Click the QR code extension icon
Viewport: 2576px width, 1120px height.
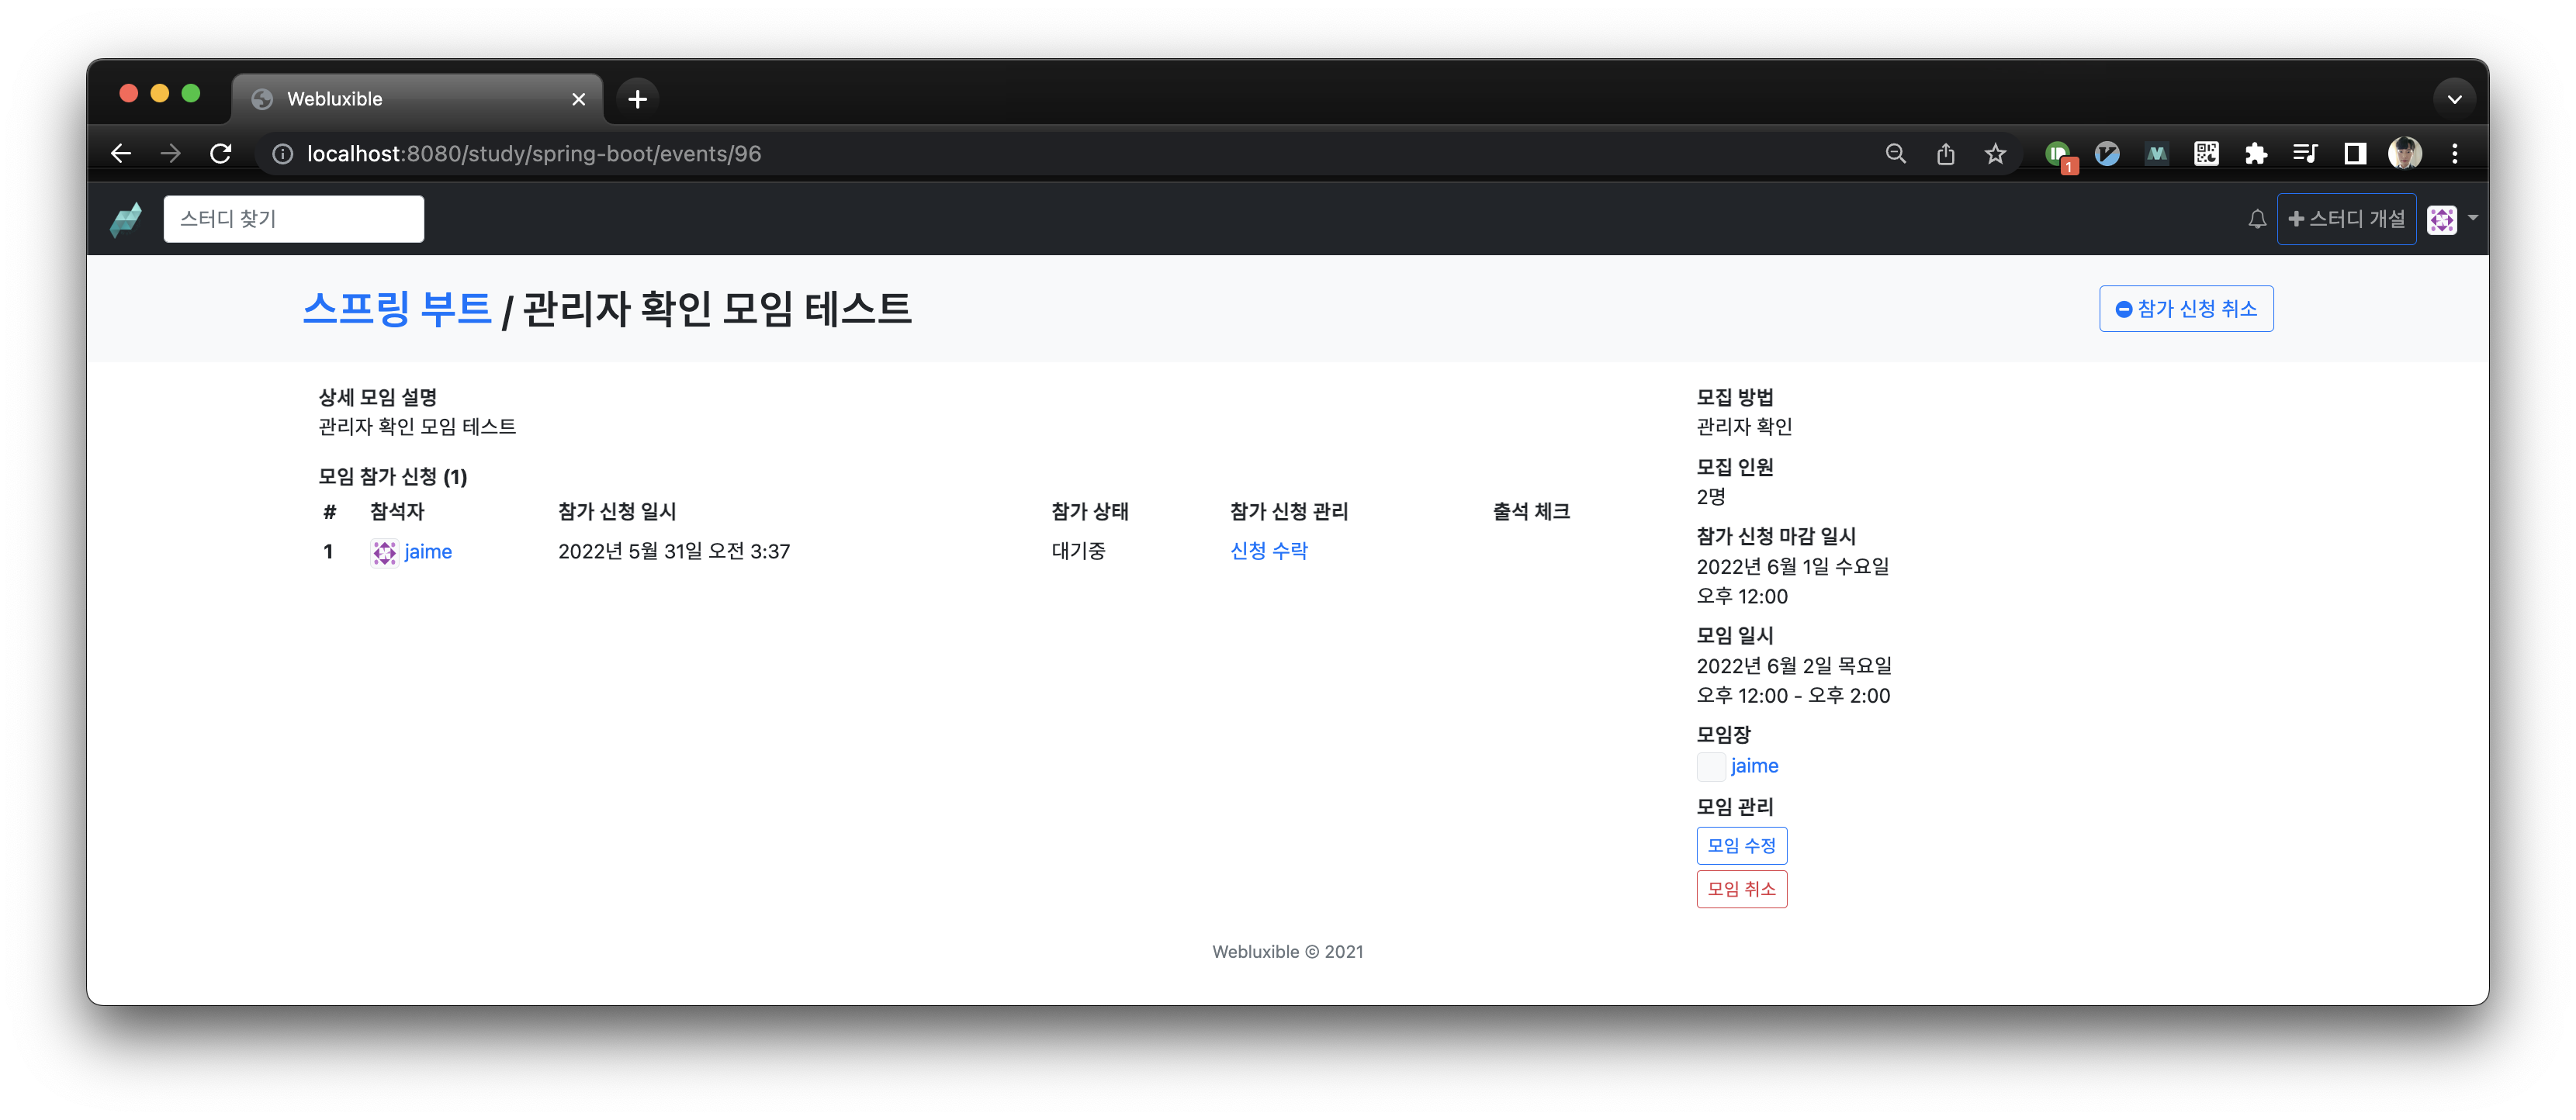(x=2206, y=153)
